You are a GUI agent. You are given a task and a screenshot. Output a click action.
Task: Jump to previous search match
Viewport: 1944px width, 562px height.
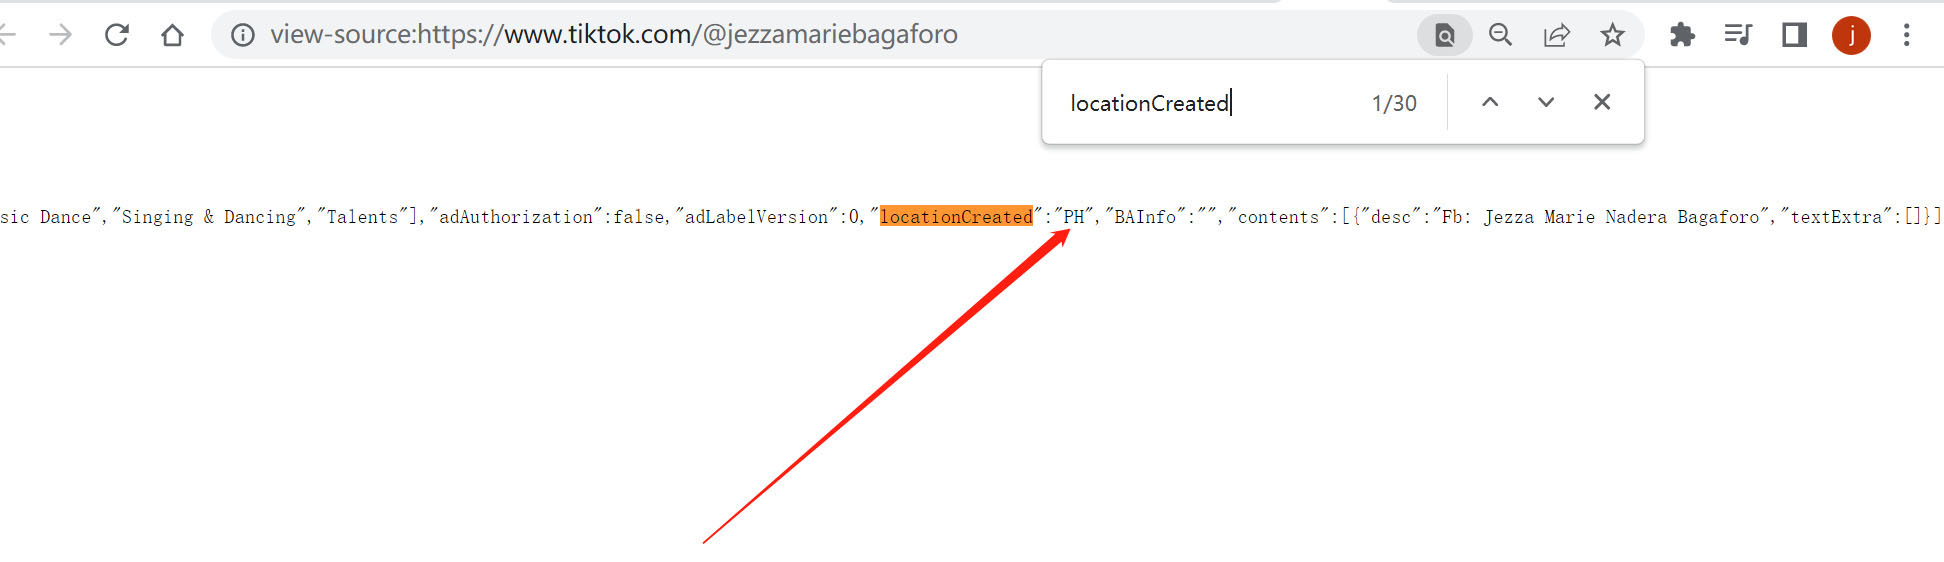coord(1490,102)
